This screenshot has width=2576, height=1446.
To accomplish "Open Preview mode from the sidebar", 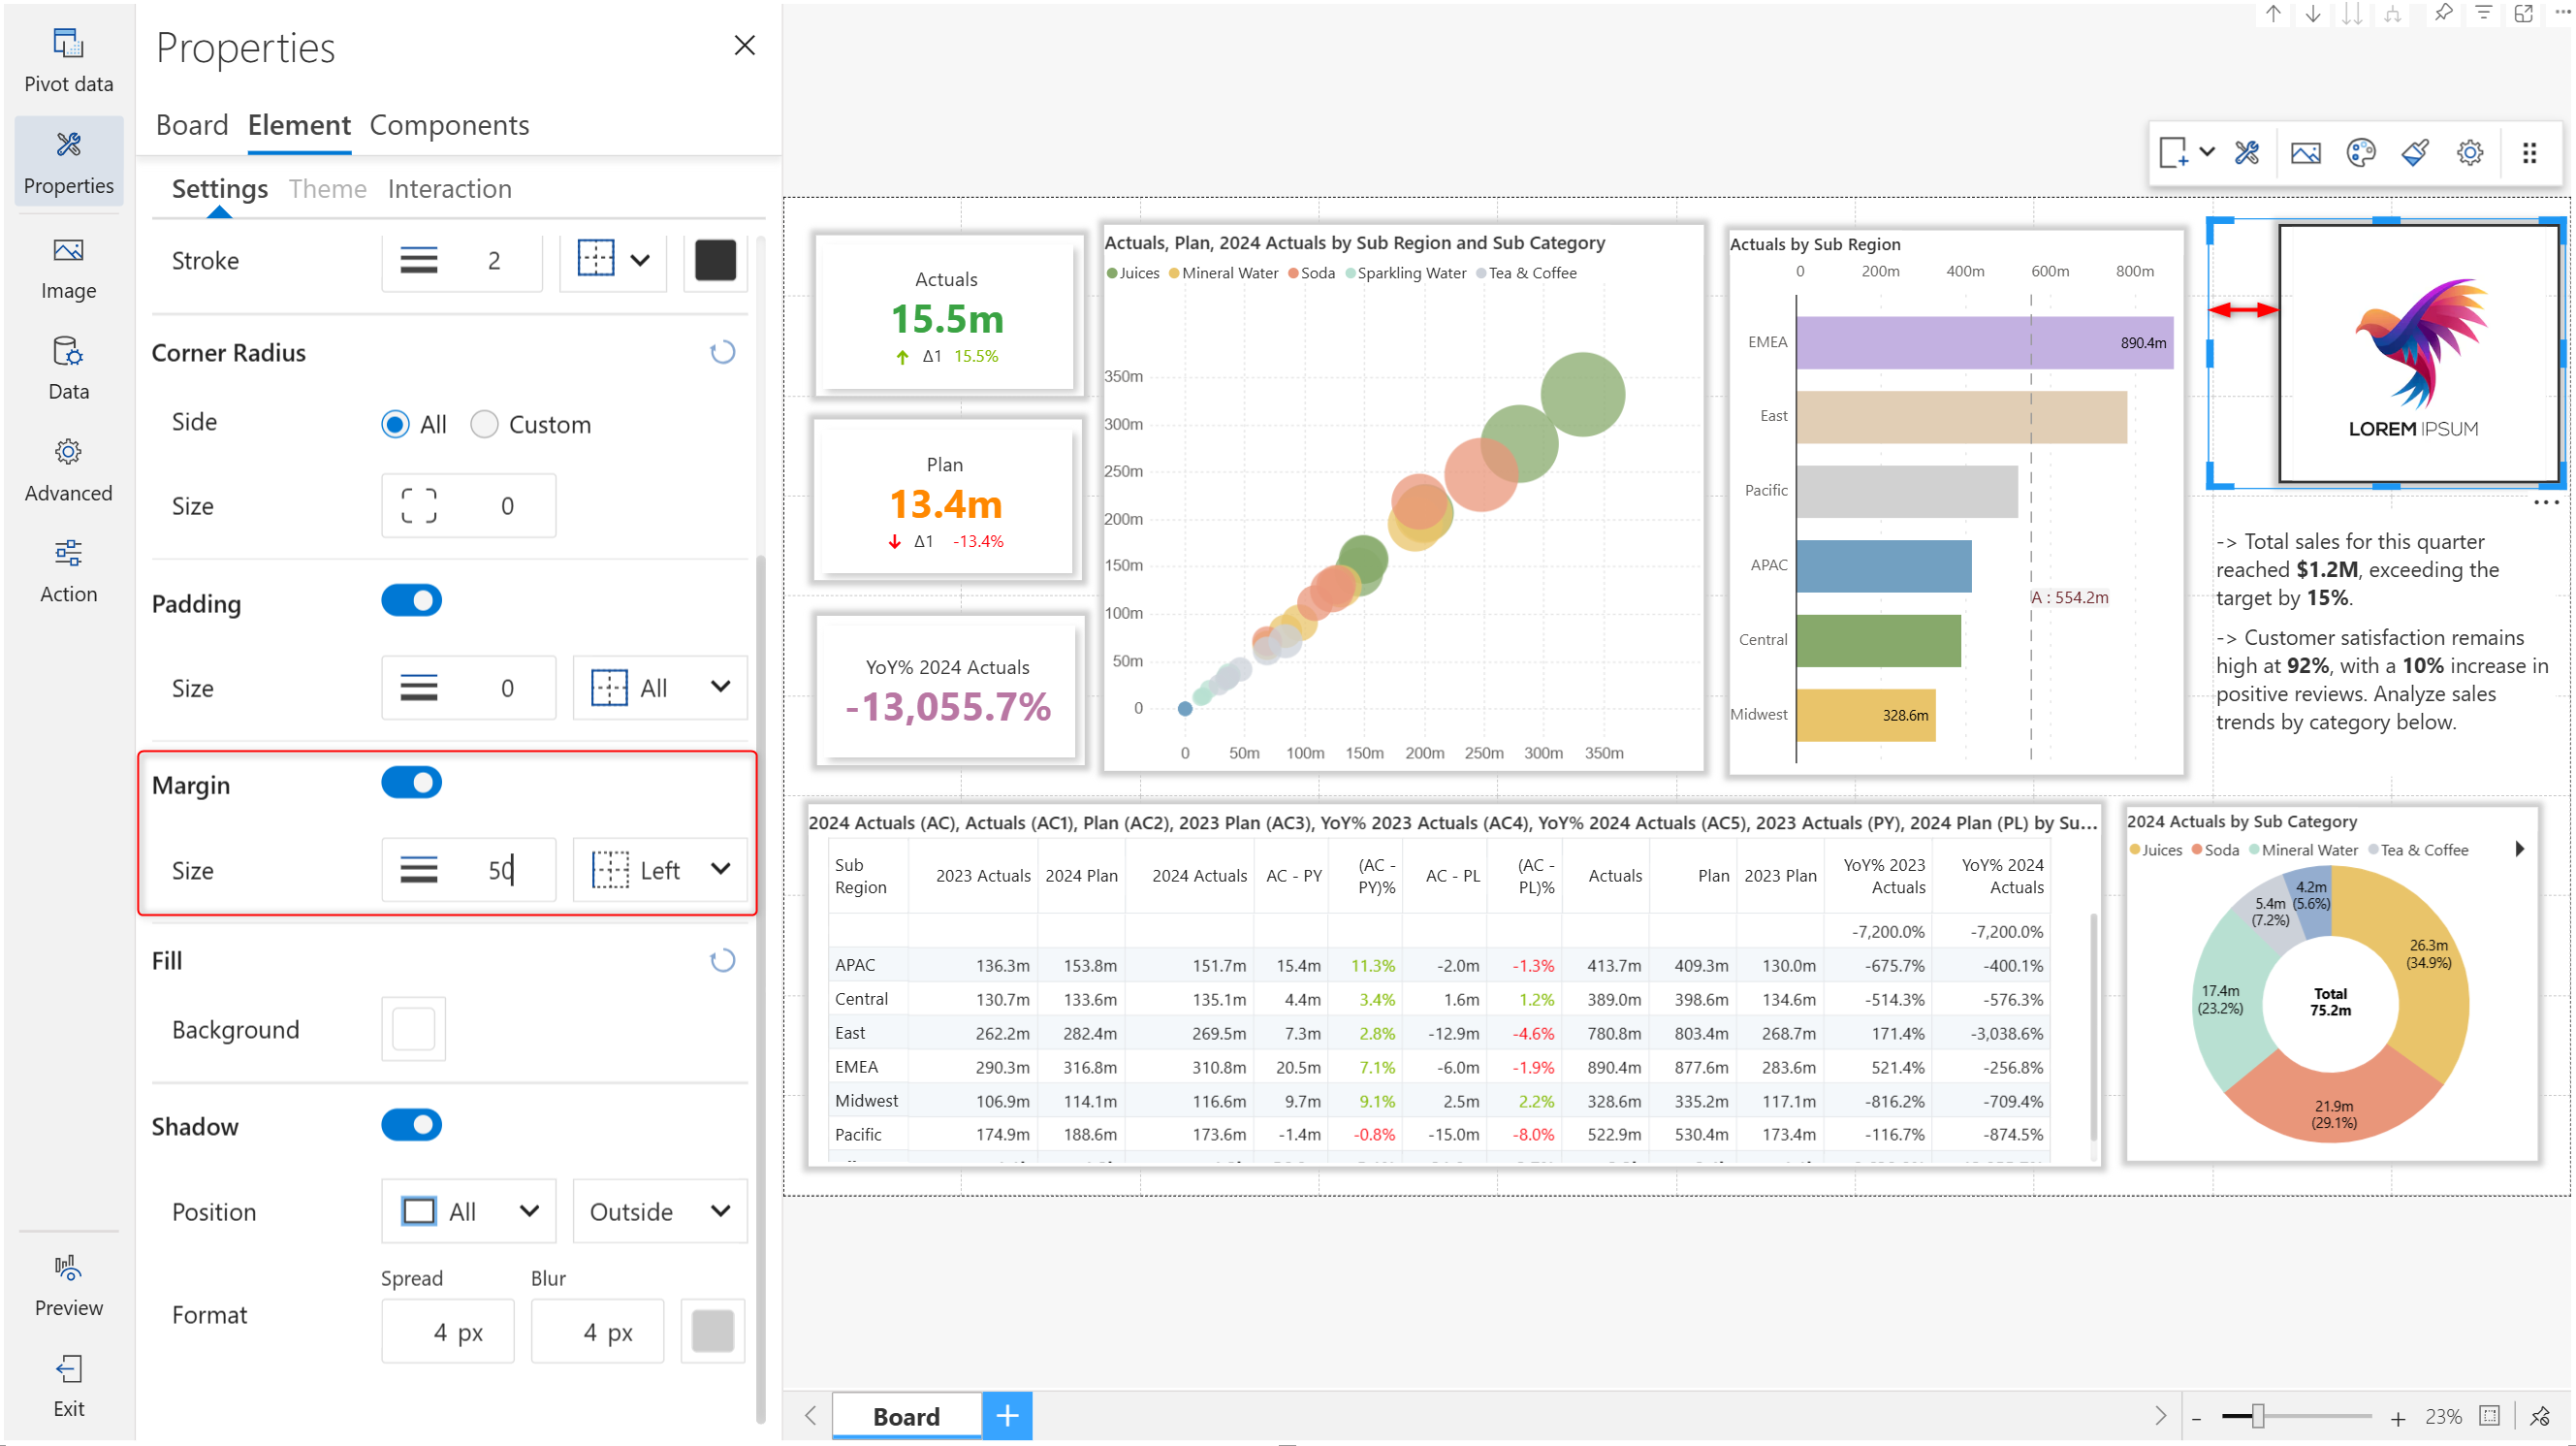I will pyautogui.click(x=68, y=1285).
